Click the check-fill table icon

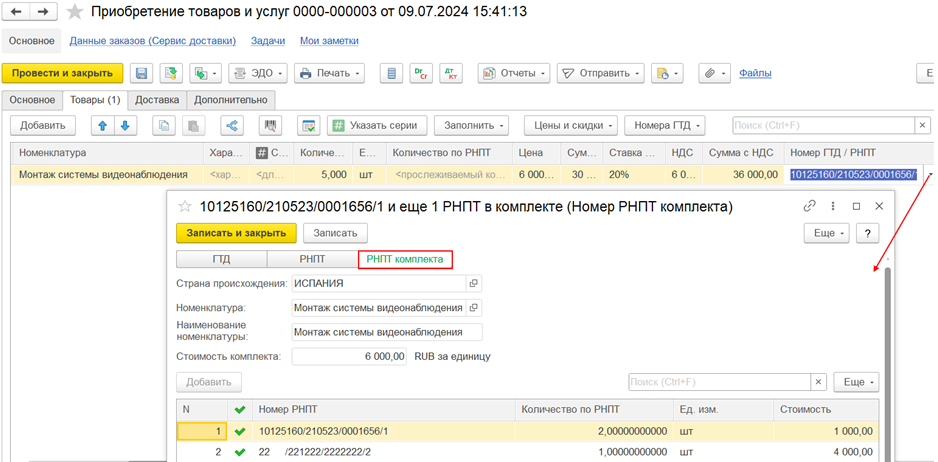click(x=309, y=126)
